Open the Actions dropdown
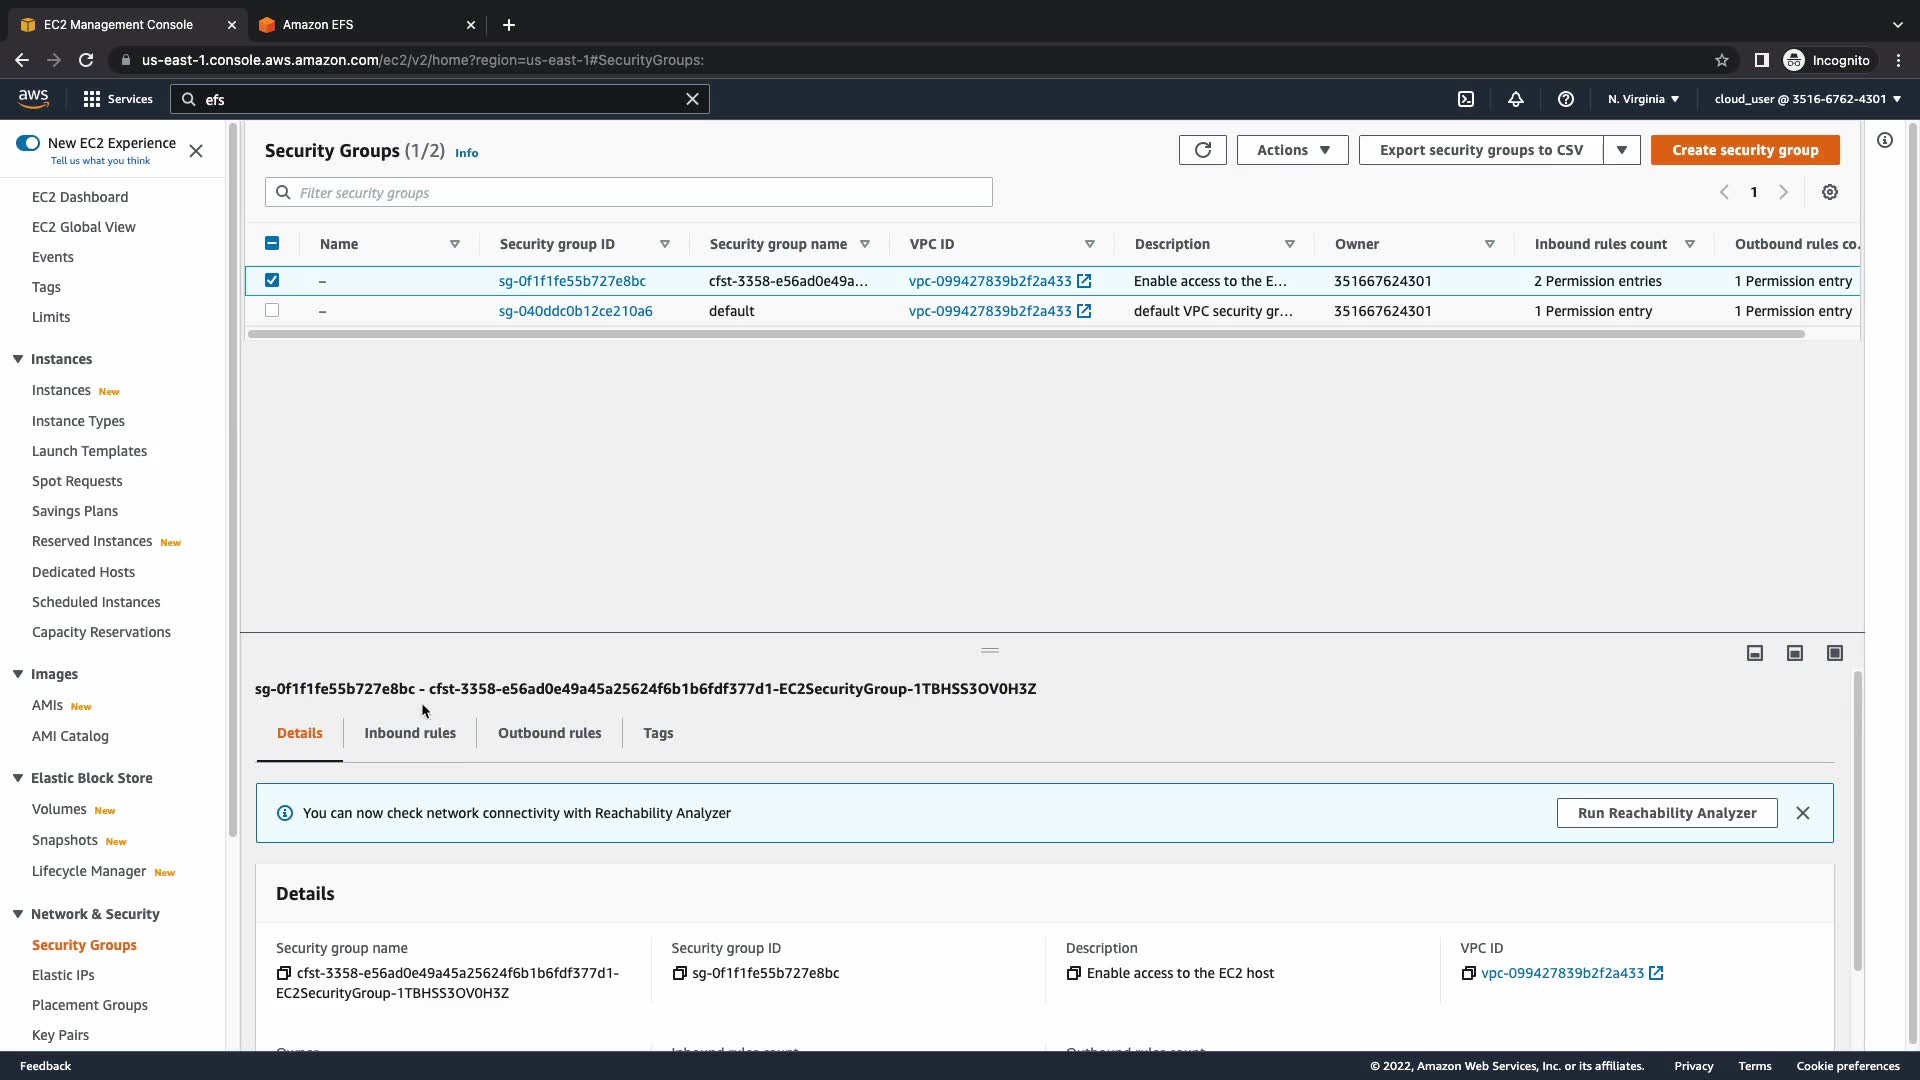 click(1292, 150)
